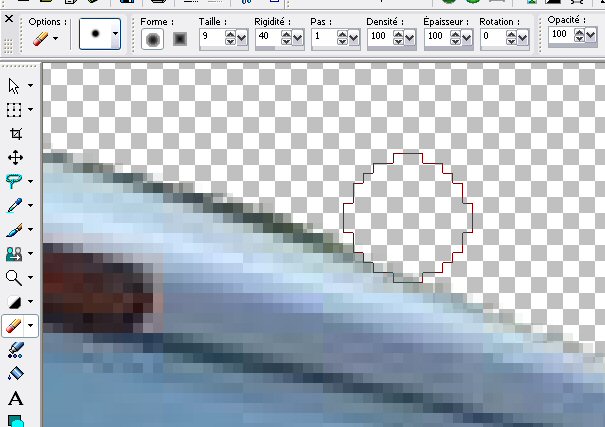Click the Pas value field
This screenshot has height=427, width=605.
324,37
